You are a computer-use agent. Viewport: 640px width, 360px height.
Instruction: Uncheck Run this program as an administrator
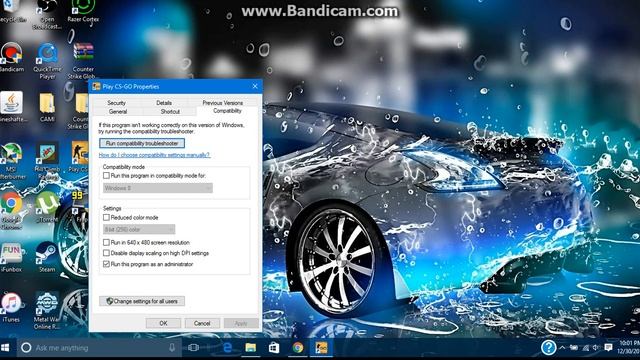pos(106,264)
